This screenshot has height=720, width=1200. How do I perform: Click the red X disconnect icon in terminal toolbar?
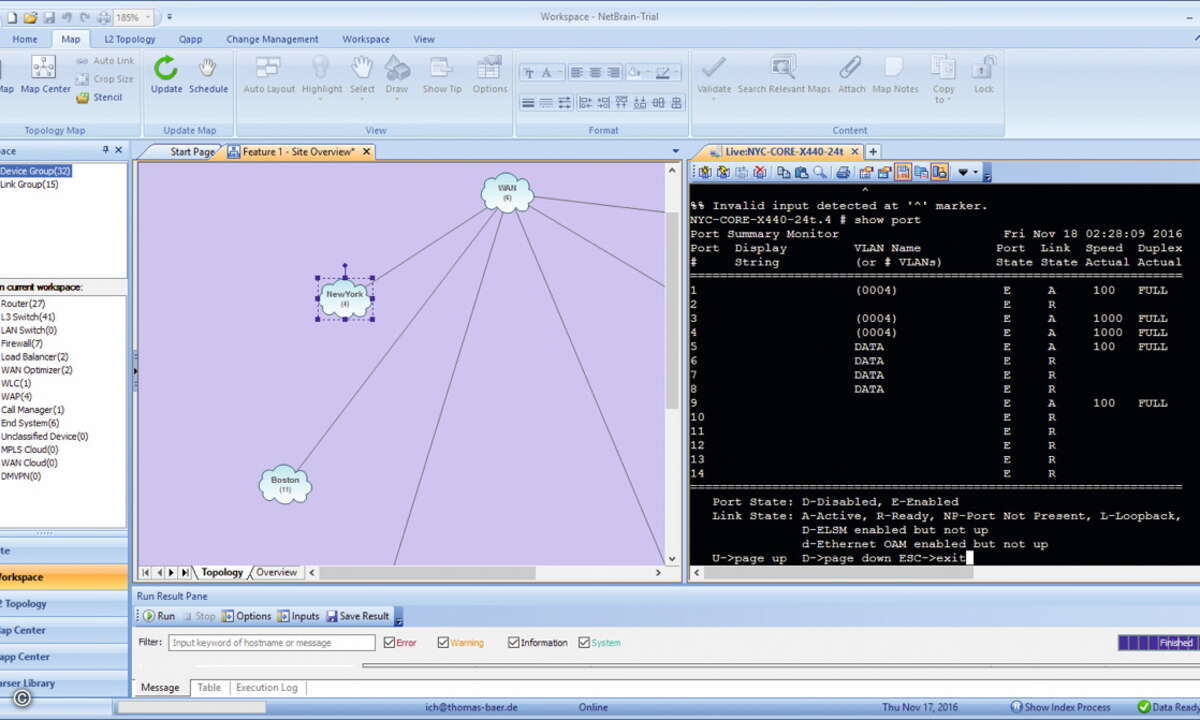point(760,172)
